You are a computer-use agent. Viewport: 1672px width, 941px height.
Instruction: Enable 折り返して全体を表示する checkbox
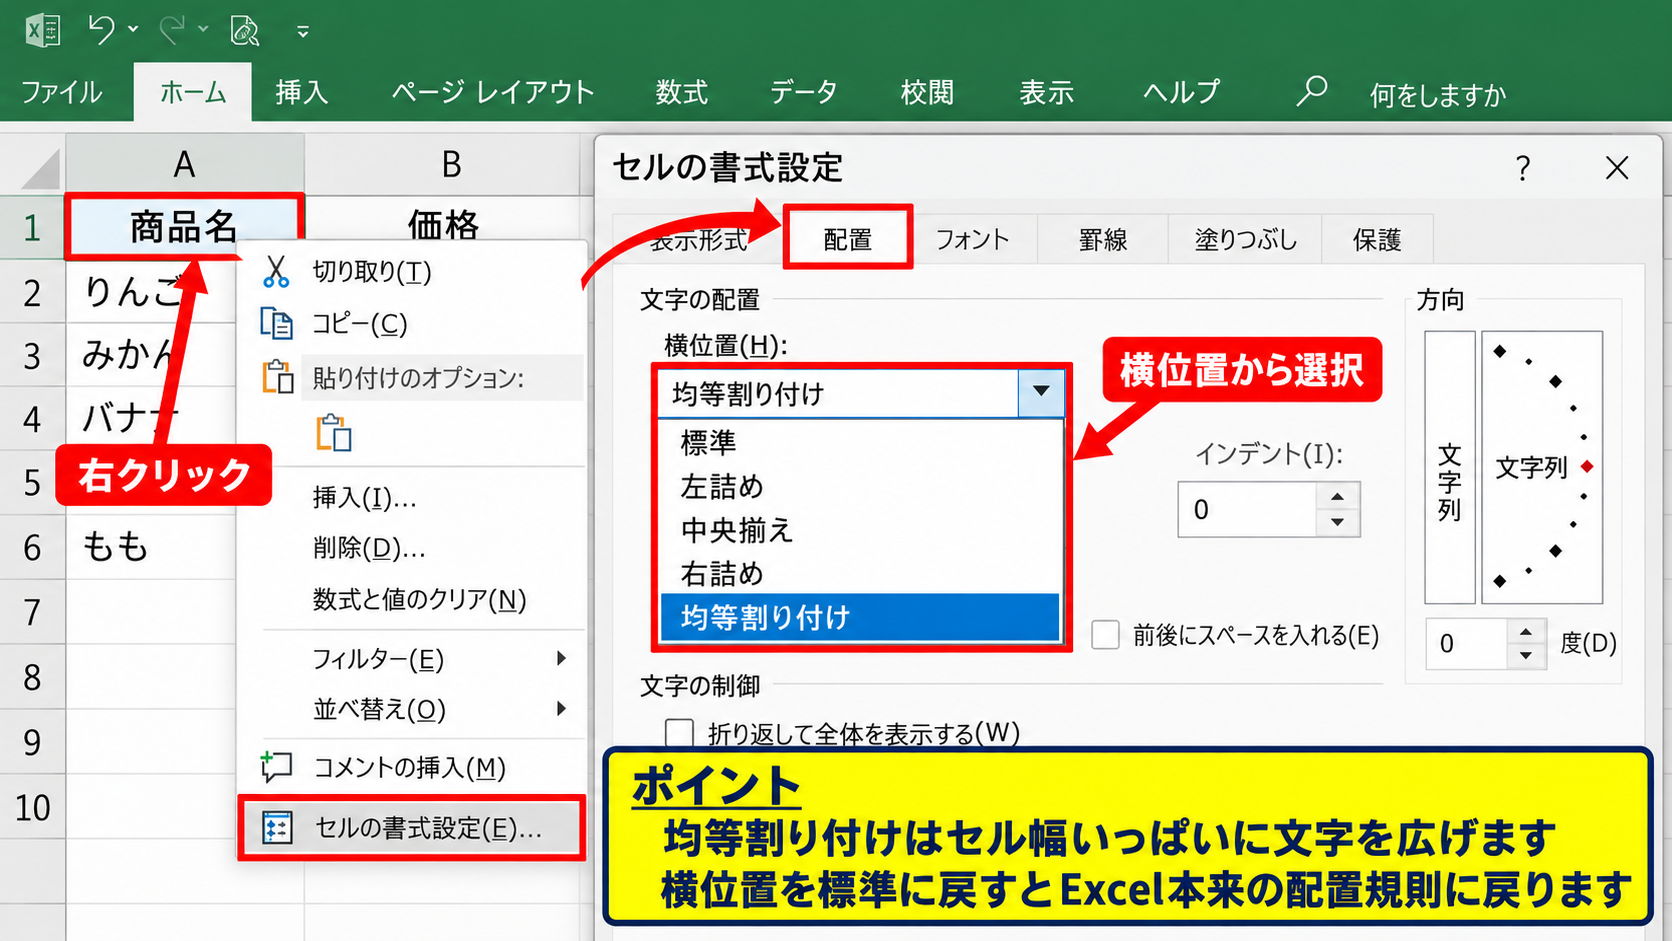pyautogui.click(x=679, y=733)
